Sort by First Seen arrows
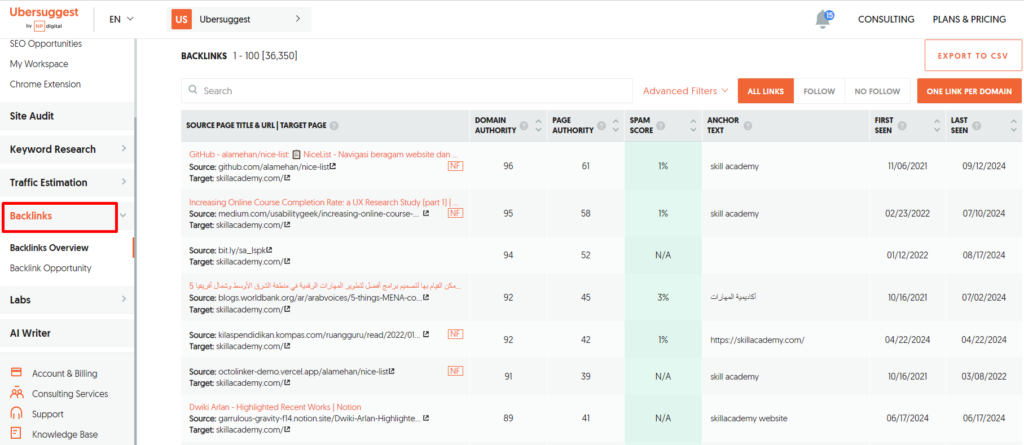The image size is (1024, 445). (x=935, y=125)
